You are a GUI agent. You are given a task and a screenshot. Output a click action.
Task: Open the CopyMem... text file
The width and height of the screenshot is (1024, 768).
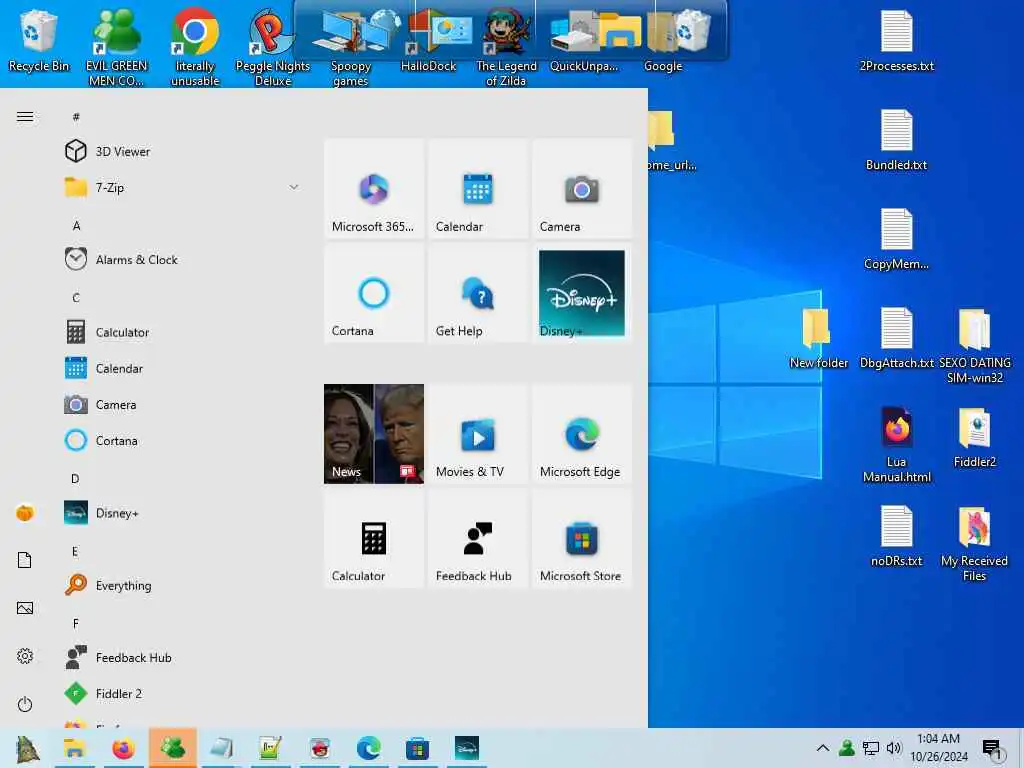(x=897, y=239)
